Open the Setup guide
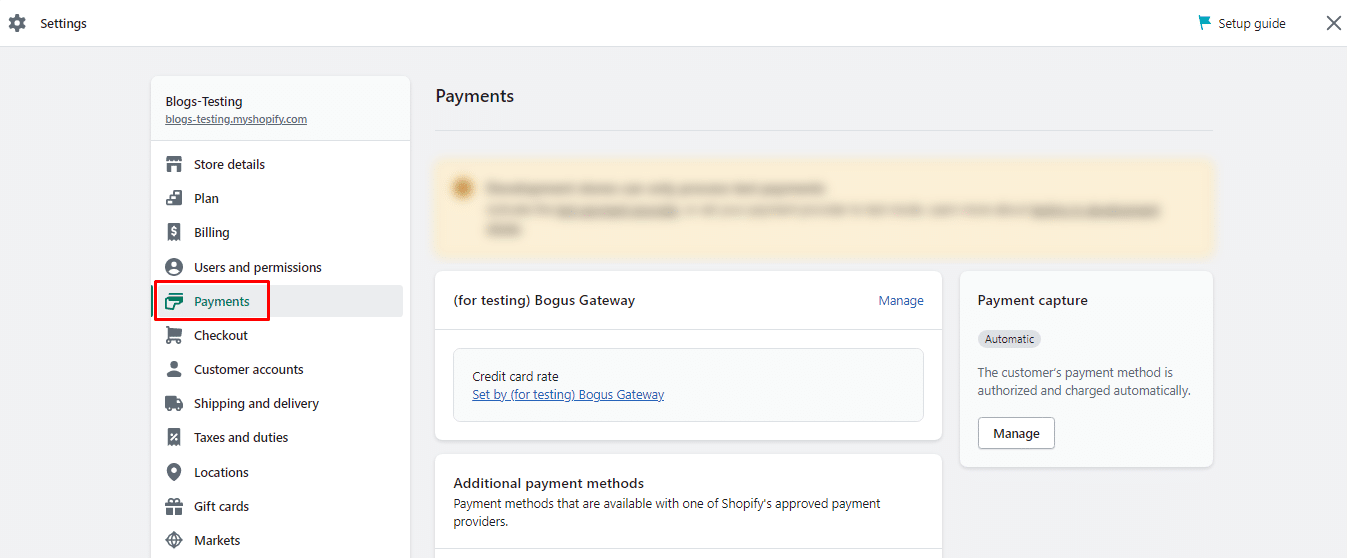The image size is (1347, 558). coord(1242,23)
